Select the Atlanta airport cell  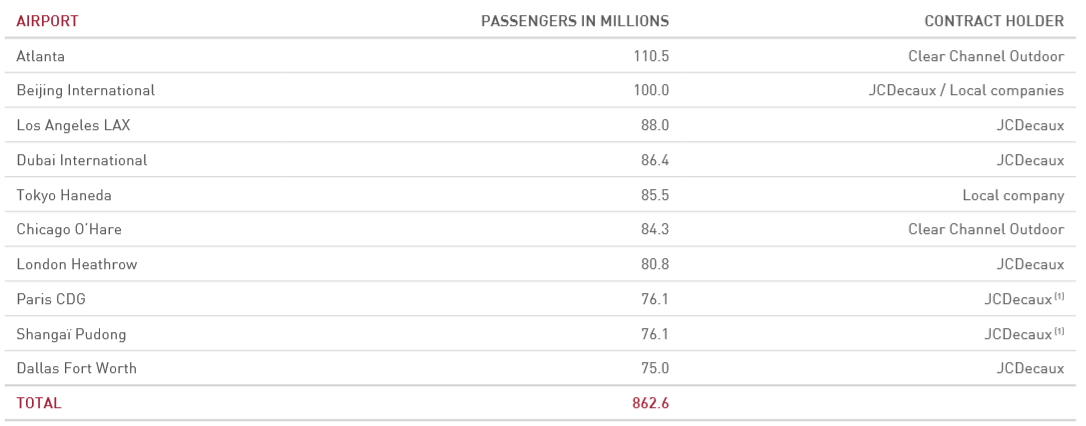(41, 56)
